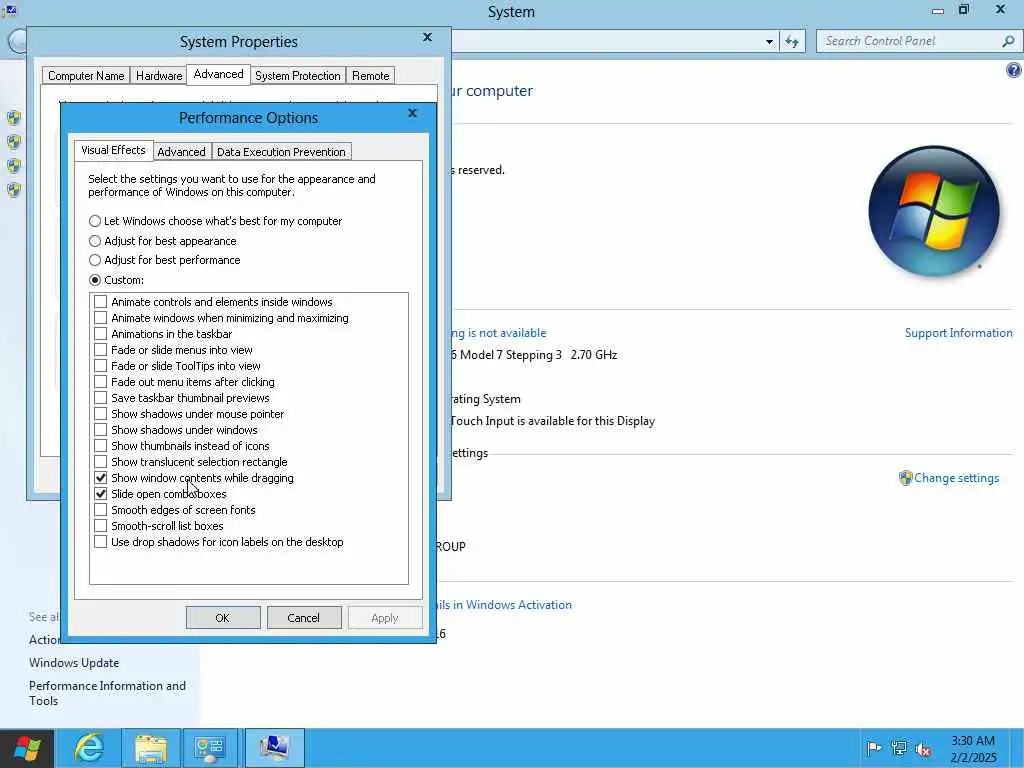Enable Show shadows under mouse pointer
The image size is (1024, 768).
pos(101,414)
